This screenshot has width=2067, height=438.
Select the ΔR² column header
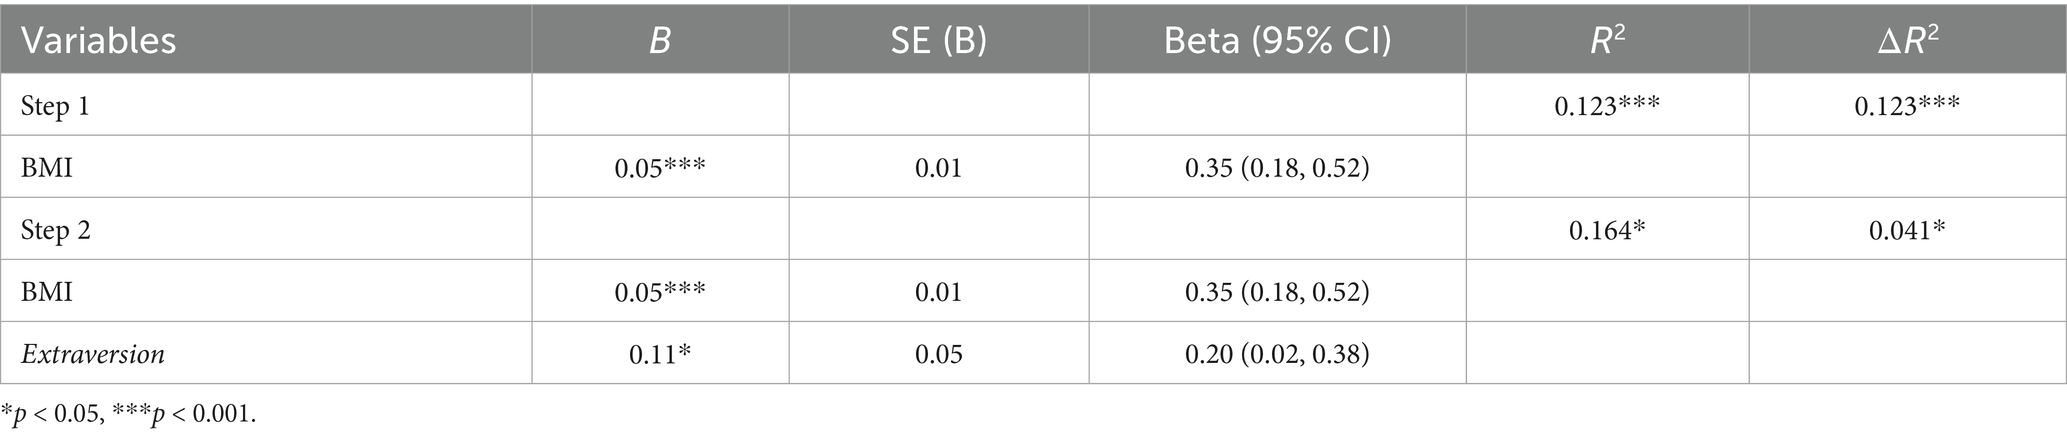coord(1906,41)
